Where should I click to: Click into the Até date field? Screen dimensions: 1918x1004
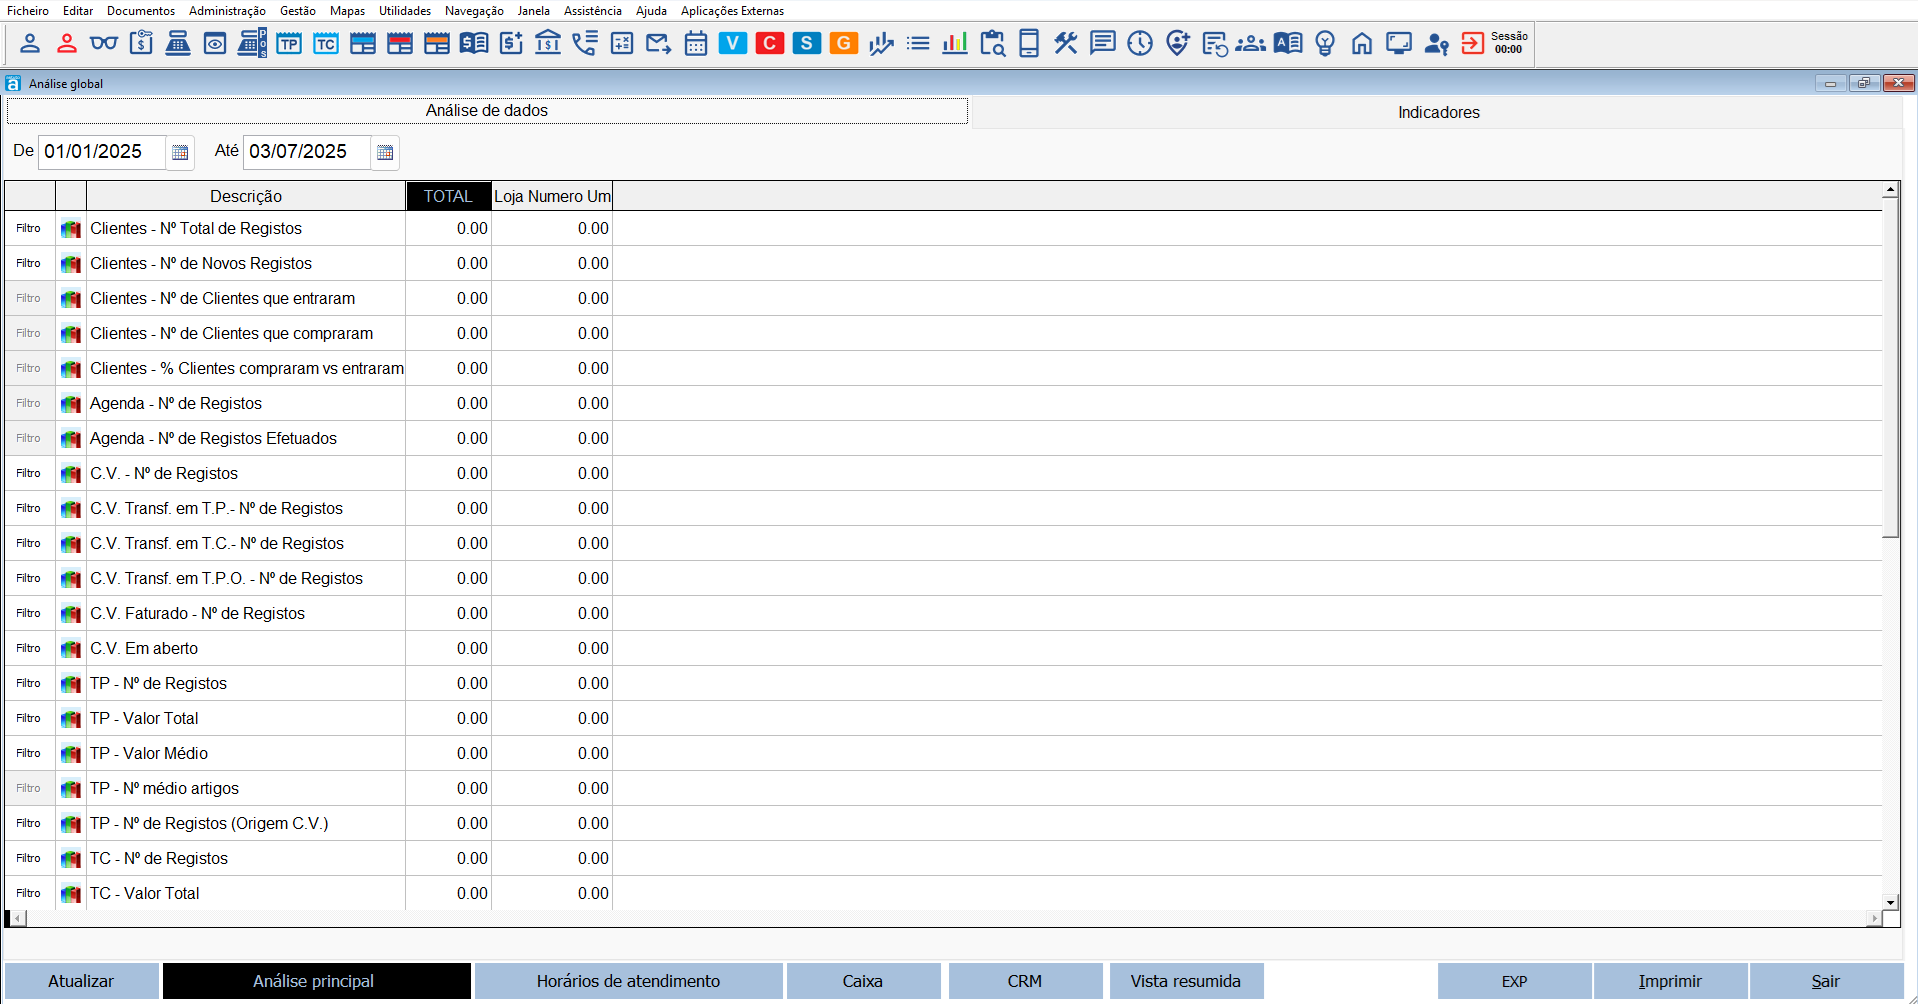(x=305, y=152)
